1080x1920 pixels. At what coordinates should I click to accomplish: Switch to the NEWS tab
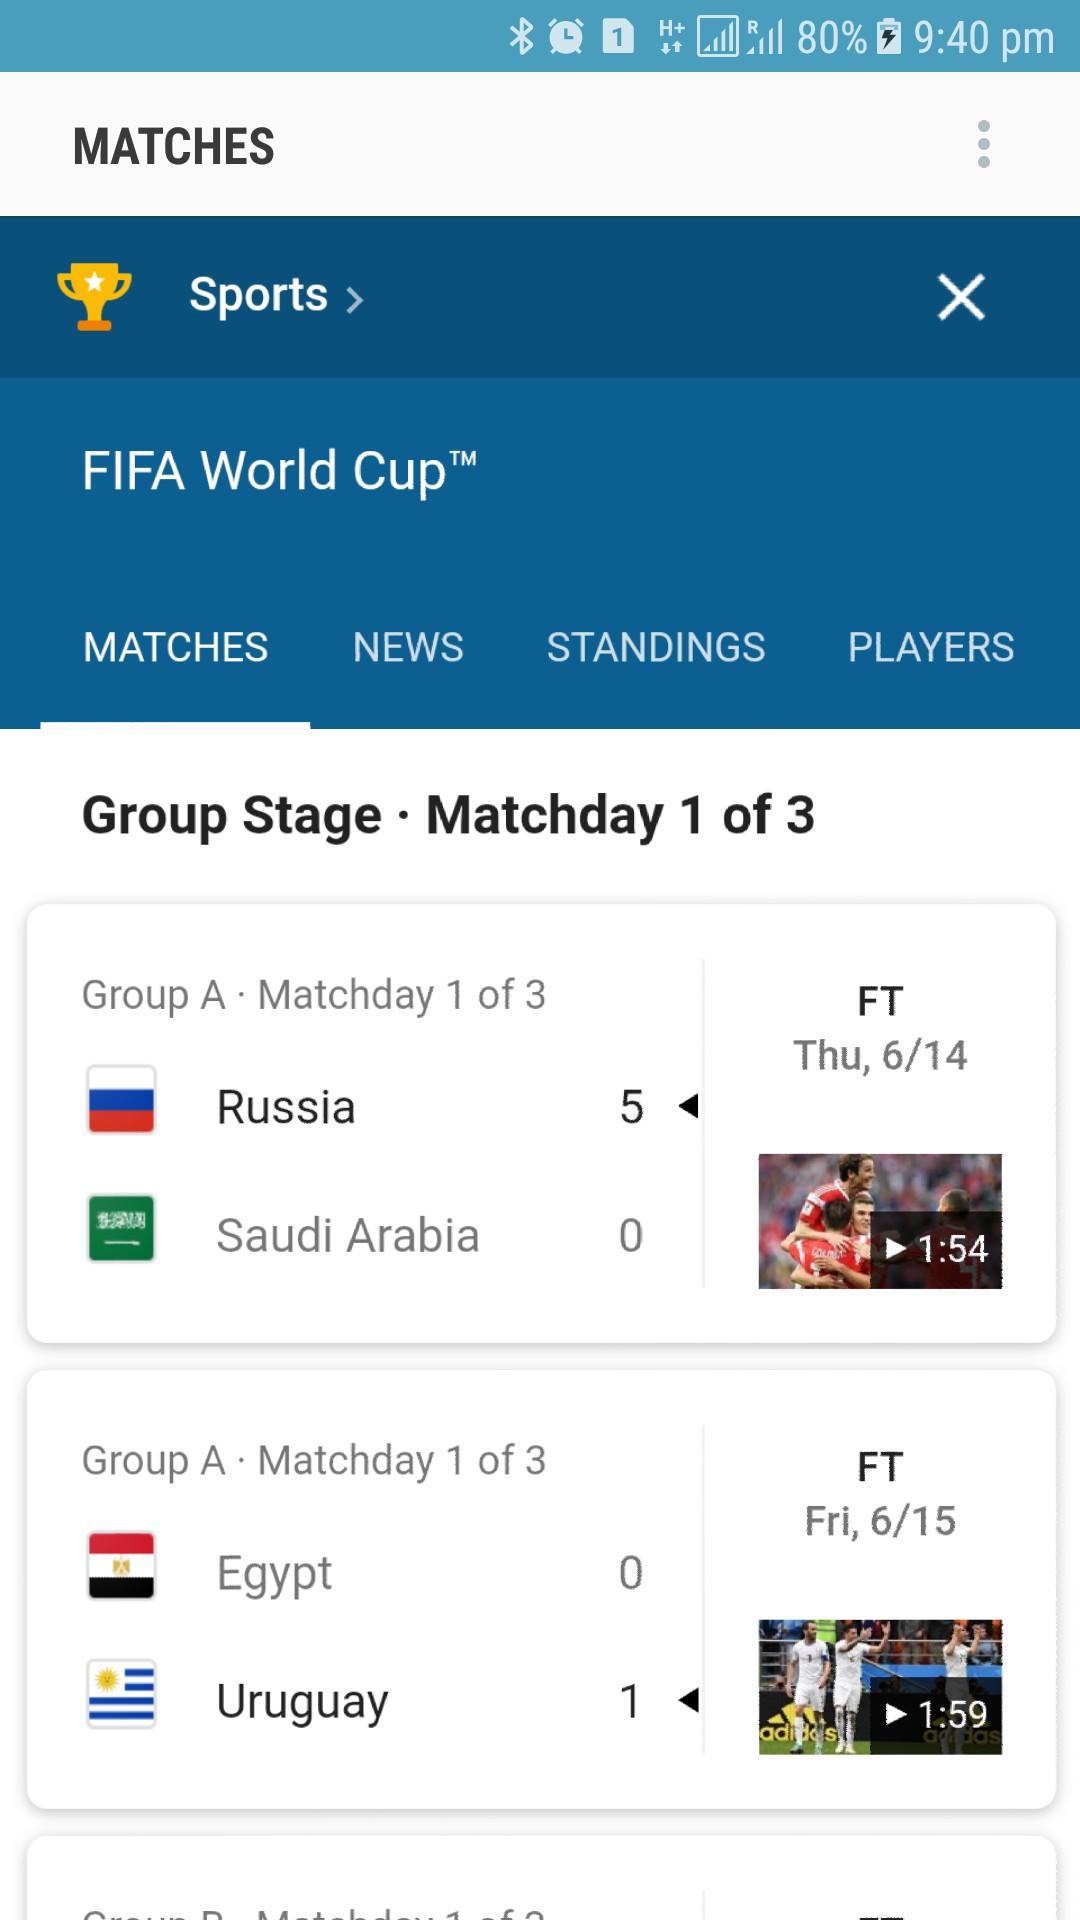click(408, 647)
